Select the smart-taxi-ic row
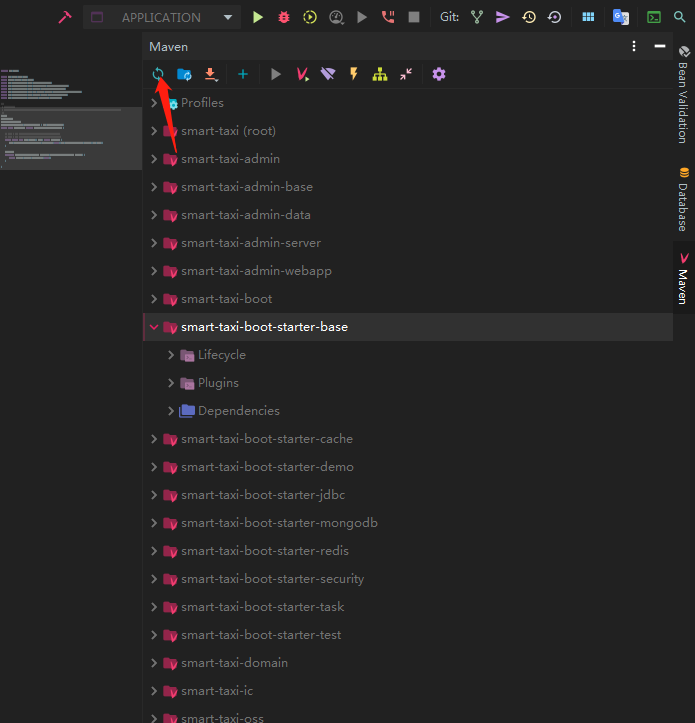The height and width of the screenshot is (723, 695). (408, 691)
